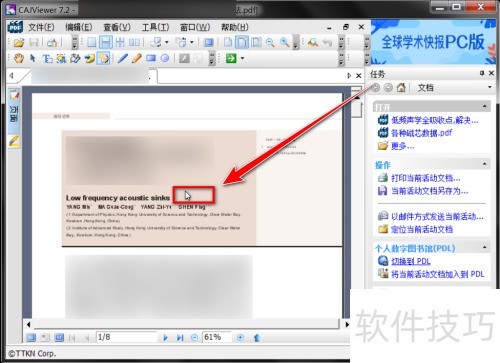The height and width of the screenshot is (363, 500).
Task: Collapse the 个人数字图书馆(PDL) section
Action: (484, 247)
